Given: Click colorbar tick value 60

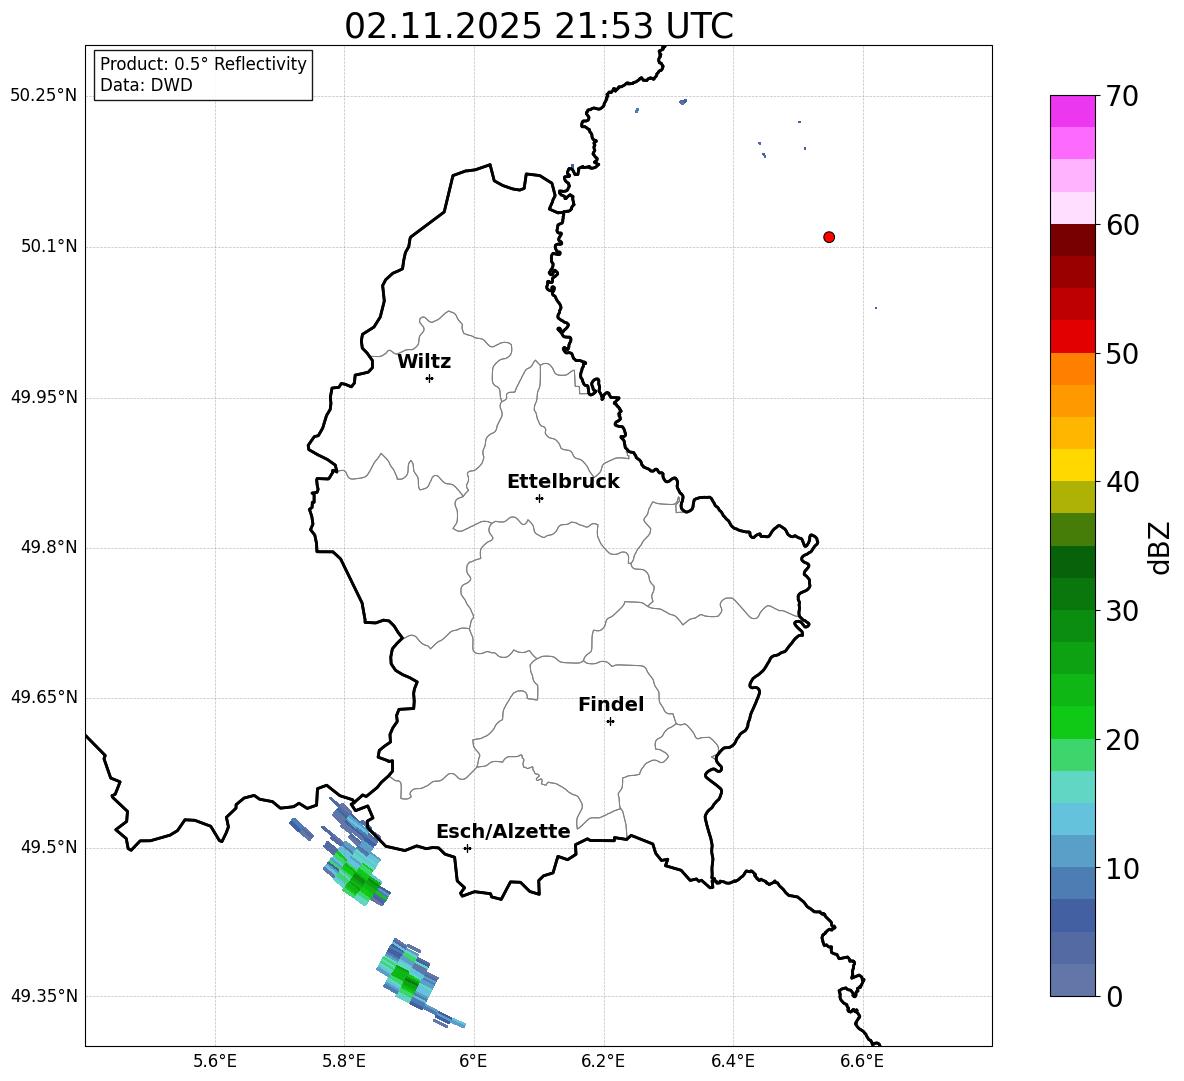Looking at the screenshot, I should click(x=1122, y=225).
